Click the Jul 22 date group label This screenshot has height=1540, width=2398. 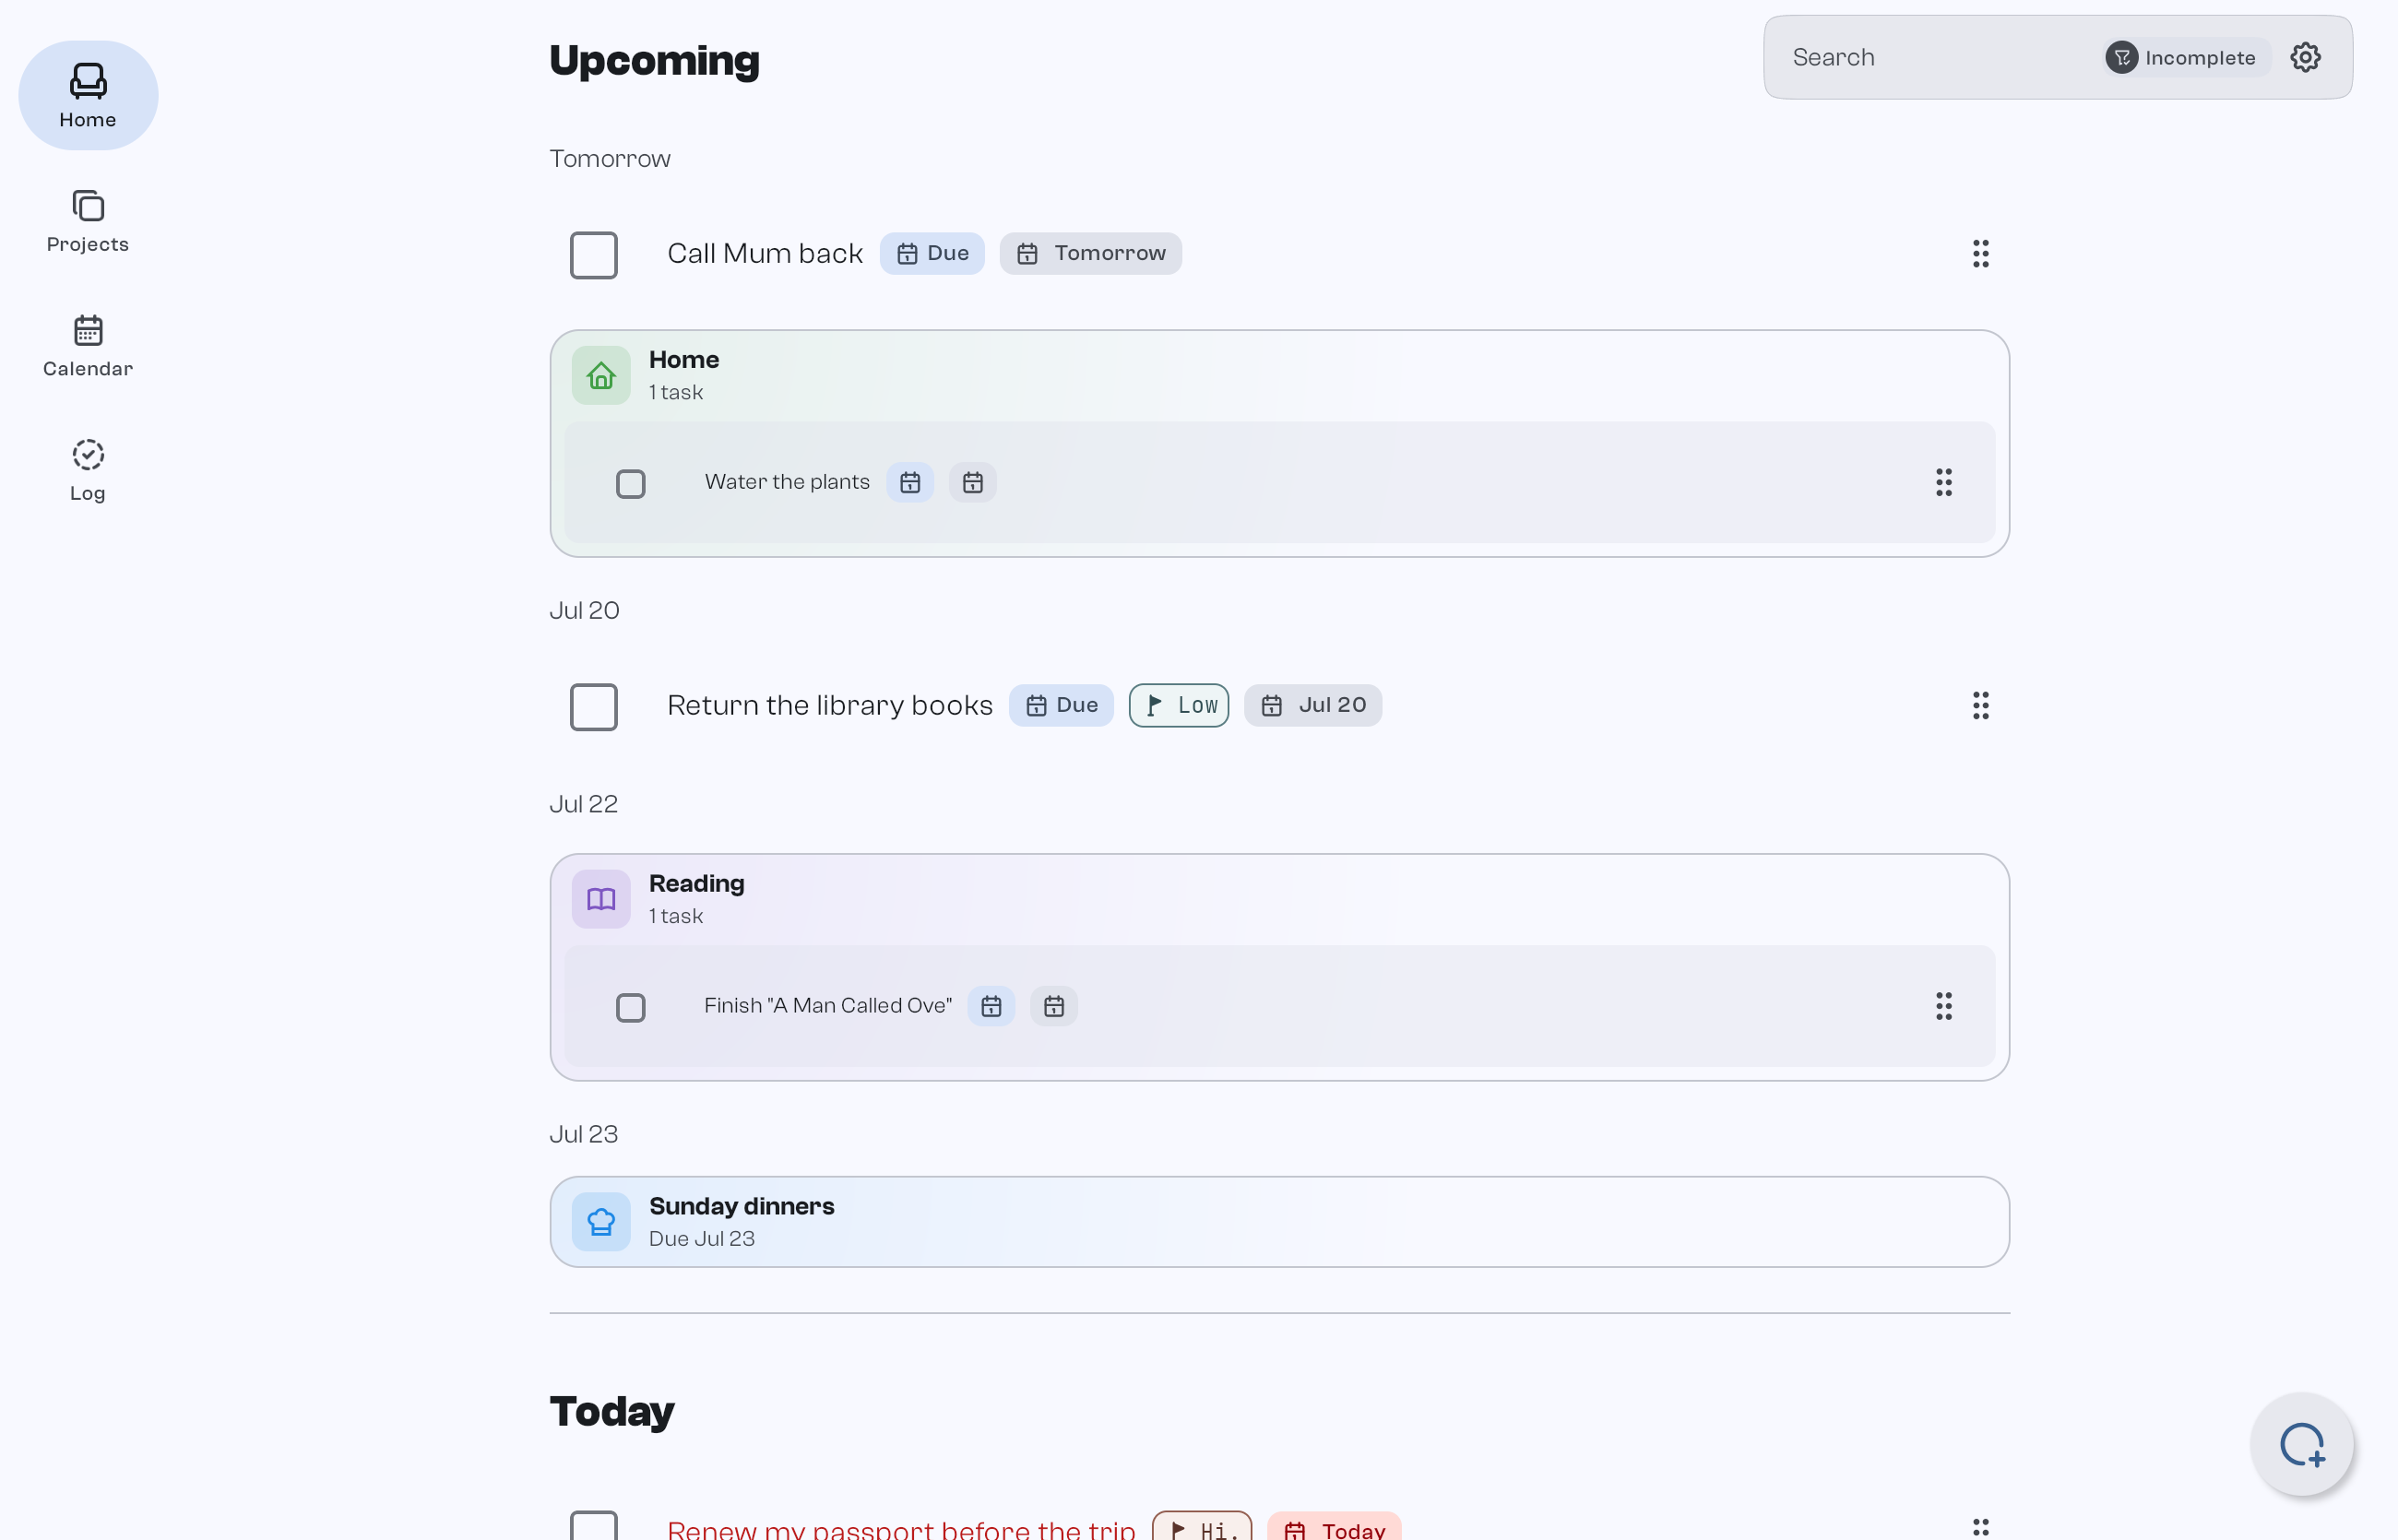584,804
